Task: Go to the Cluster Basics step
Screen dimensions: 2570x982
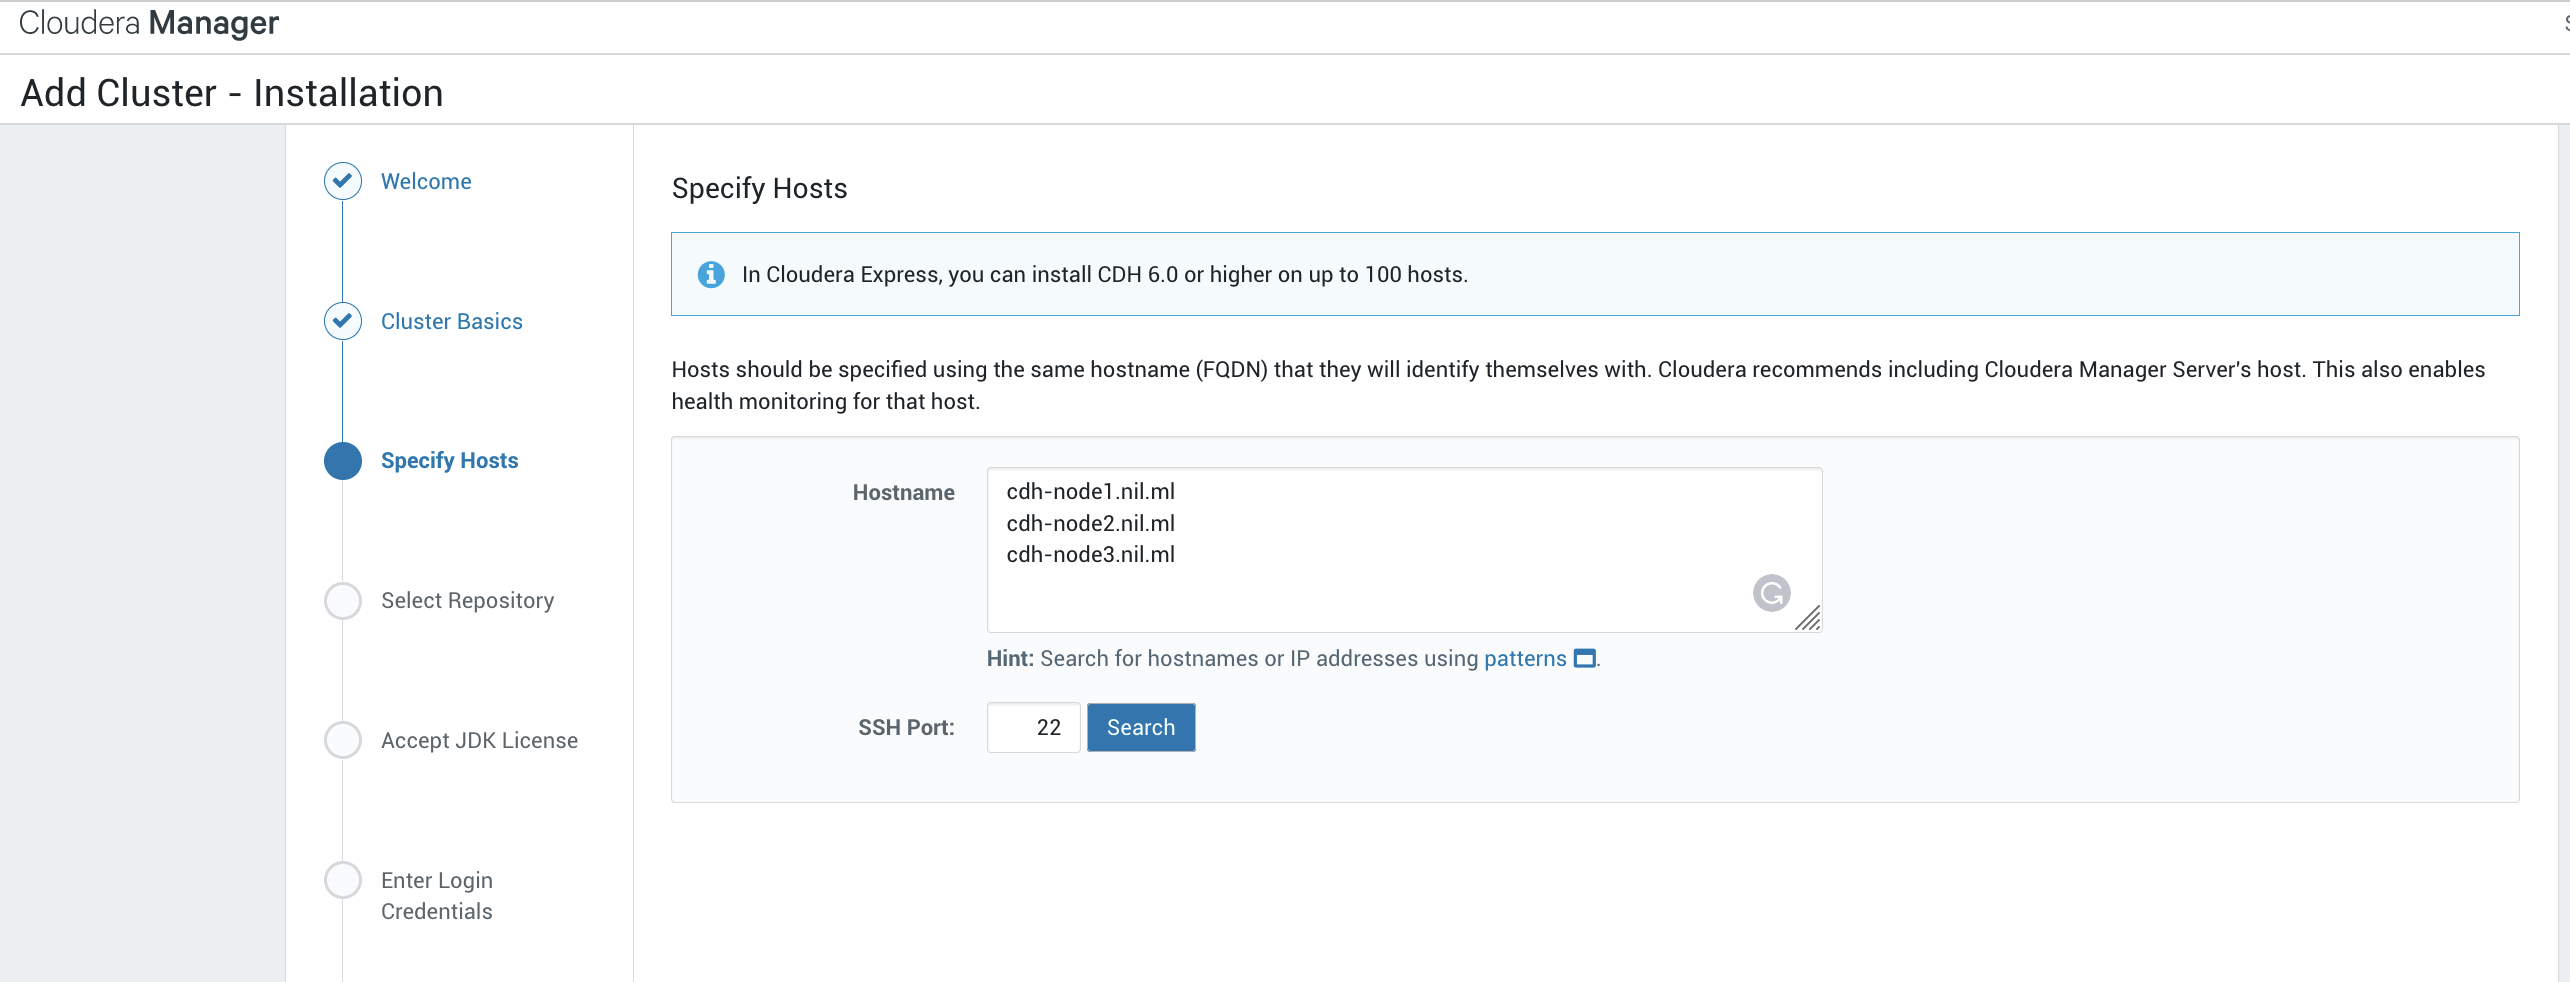Action: point(452,321)
